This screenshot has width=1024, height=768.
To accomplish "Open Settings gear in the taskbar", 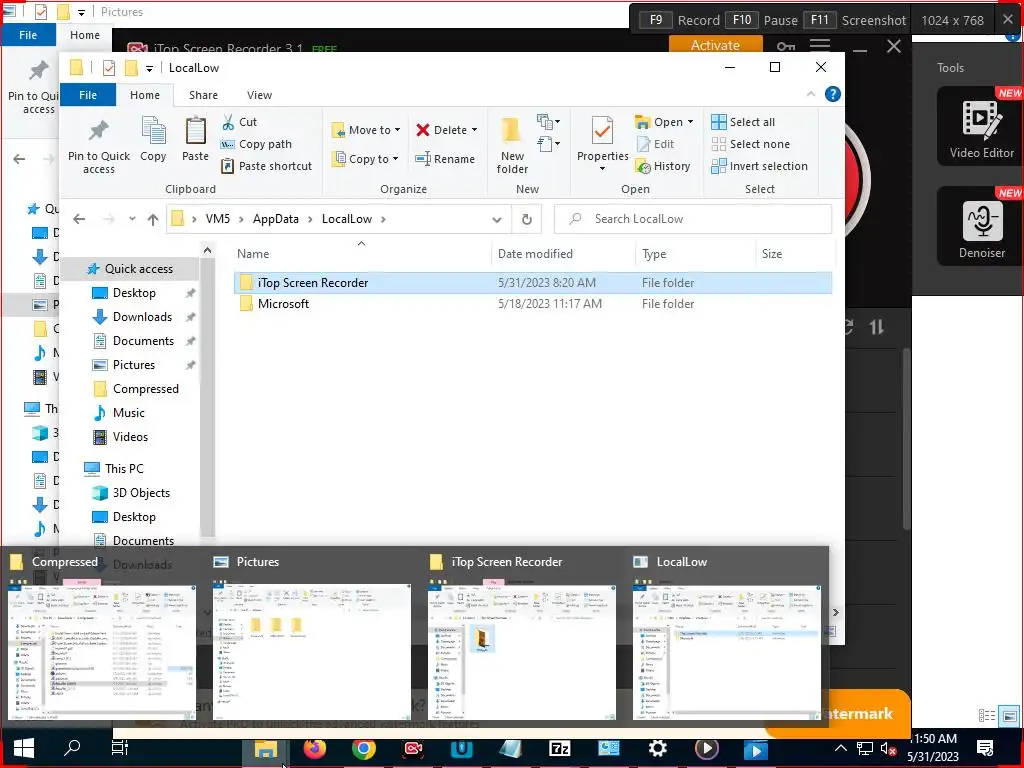I will (658, 748).
